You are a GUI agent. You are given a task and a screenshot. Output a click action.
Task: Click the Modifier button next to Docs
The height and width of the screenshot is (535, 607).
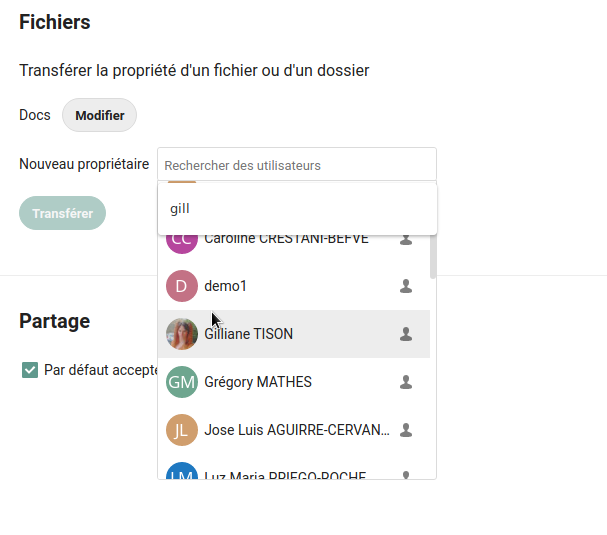(x=99, y=115)
